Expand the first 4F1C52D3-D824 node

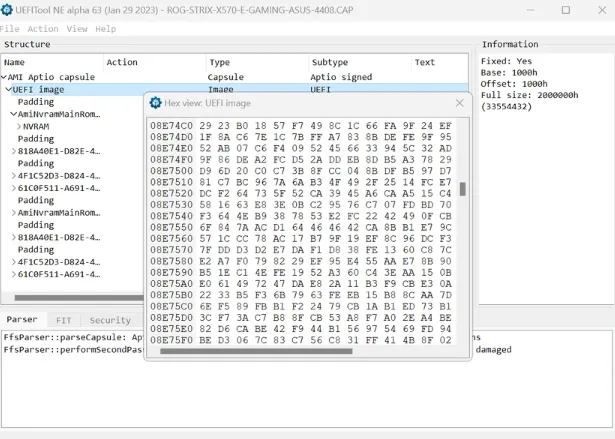point(14,176)
